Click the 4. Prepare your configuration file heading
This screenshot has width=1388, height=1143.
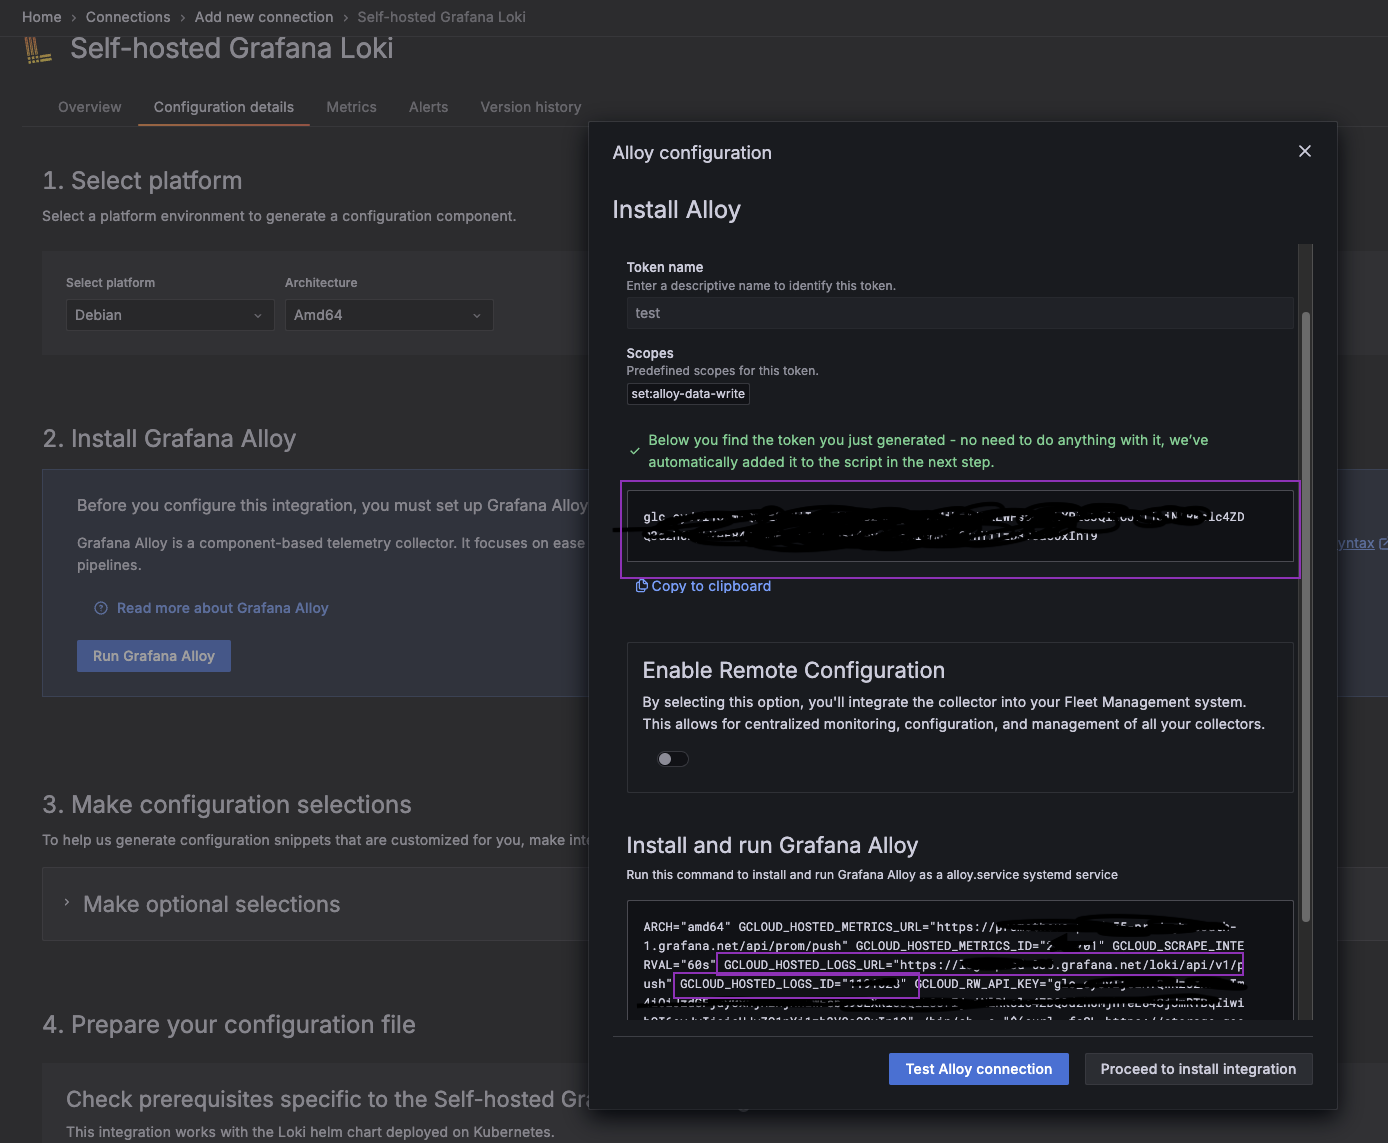coord(229,1025)
